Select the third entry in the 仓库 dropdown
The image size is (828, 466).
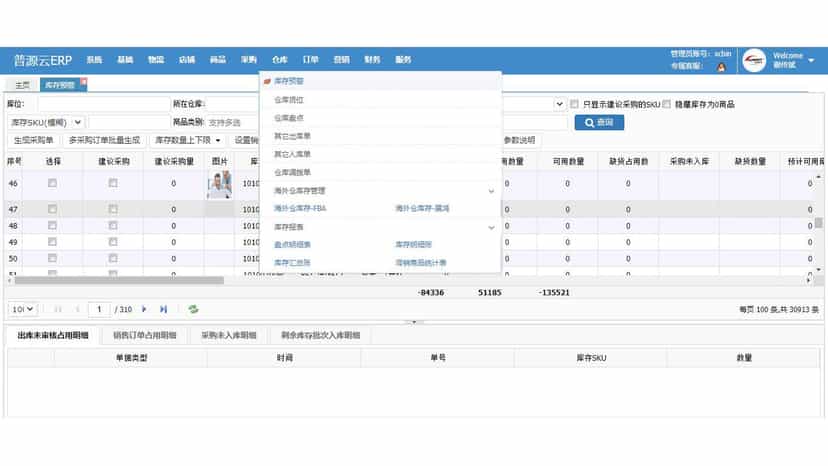pyautogui.click(x=289, y=118)
